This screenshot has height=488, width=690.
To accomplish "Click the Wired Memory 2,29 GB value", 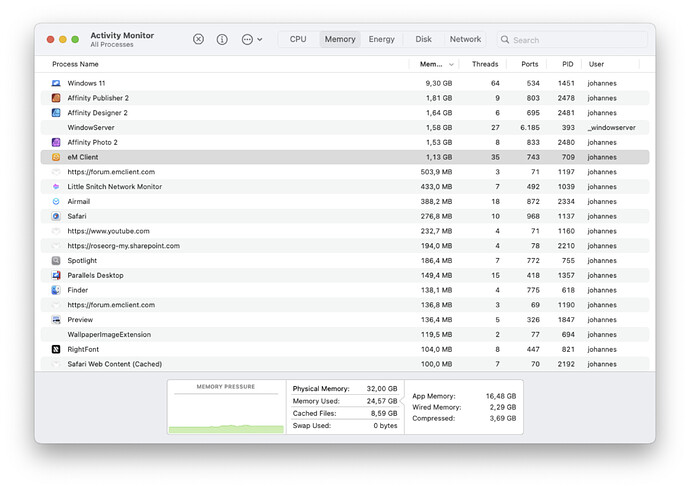I will point(503,407).
